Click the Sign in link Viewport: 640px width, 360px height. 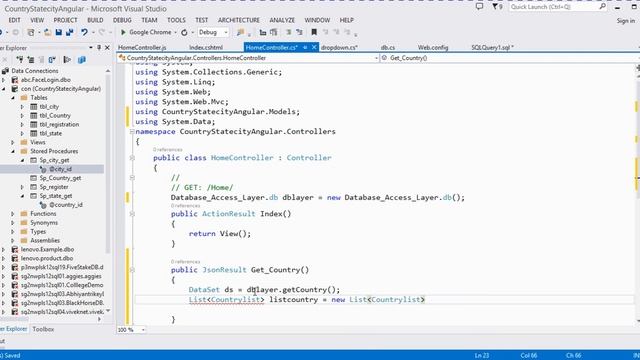click(626, 20)
